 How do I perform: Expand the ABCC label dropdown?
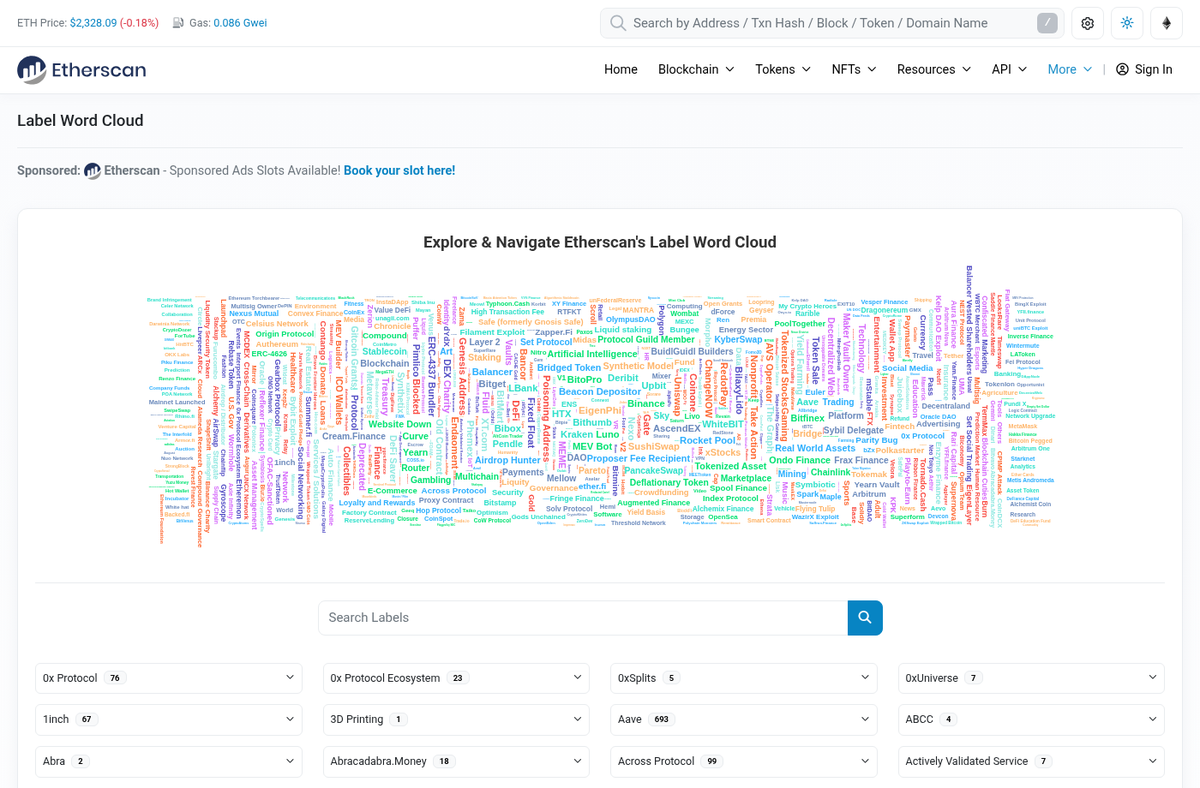1031,720
